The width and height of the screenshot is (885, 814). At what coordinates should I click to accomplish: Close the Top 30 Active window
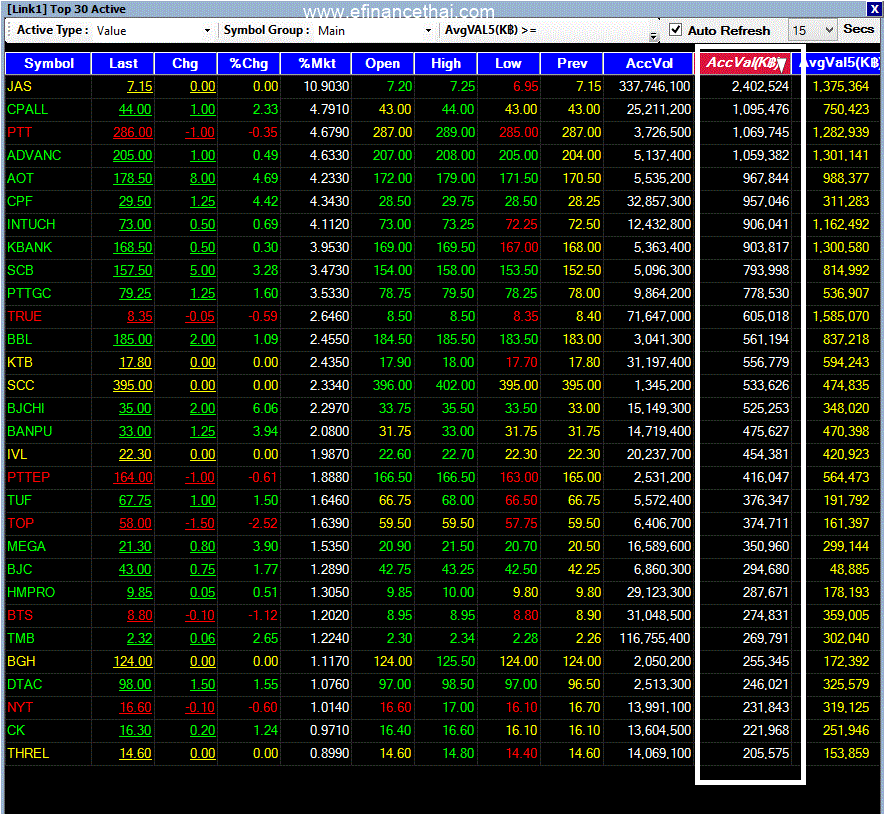[x=874, y=8]
